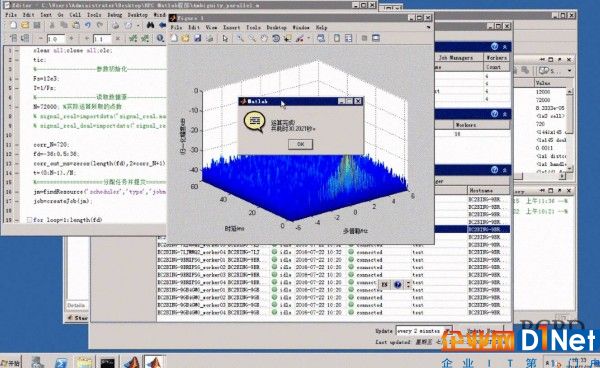The image size is (600, 368).
Task: Toggle the Rotate 3D tool
Action: (276, 38)
